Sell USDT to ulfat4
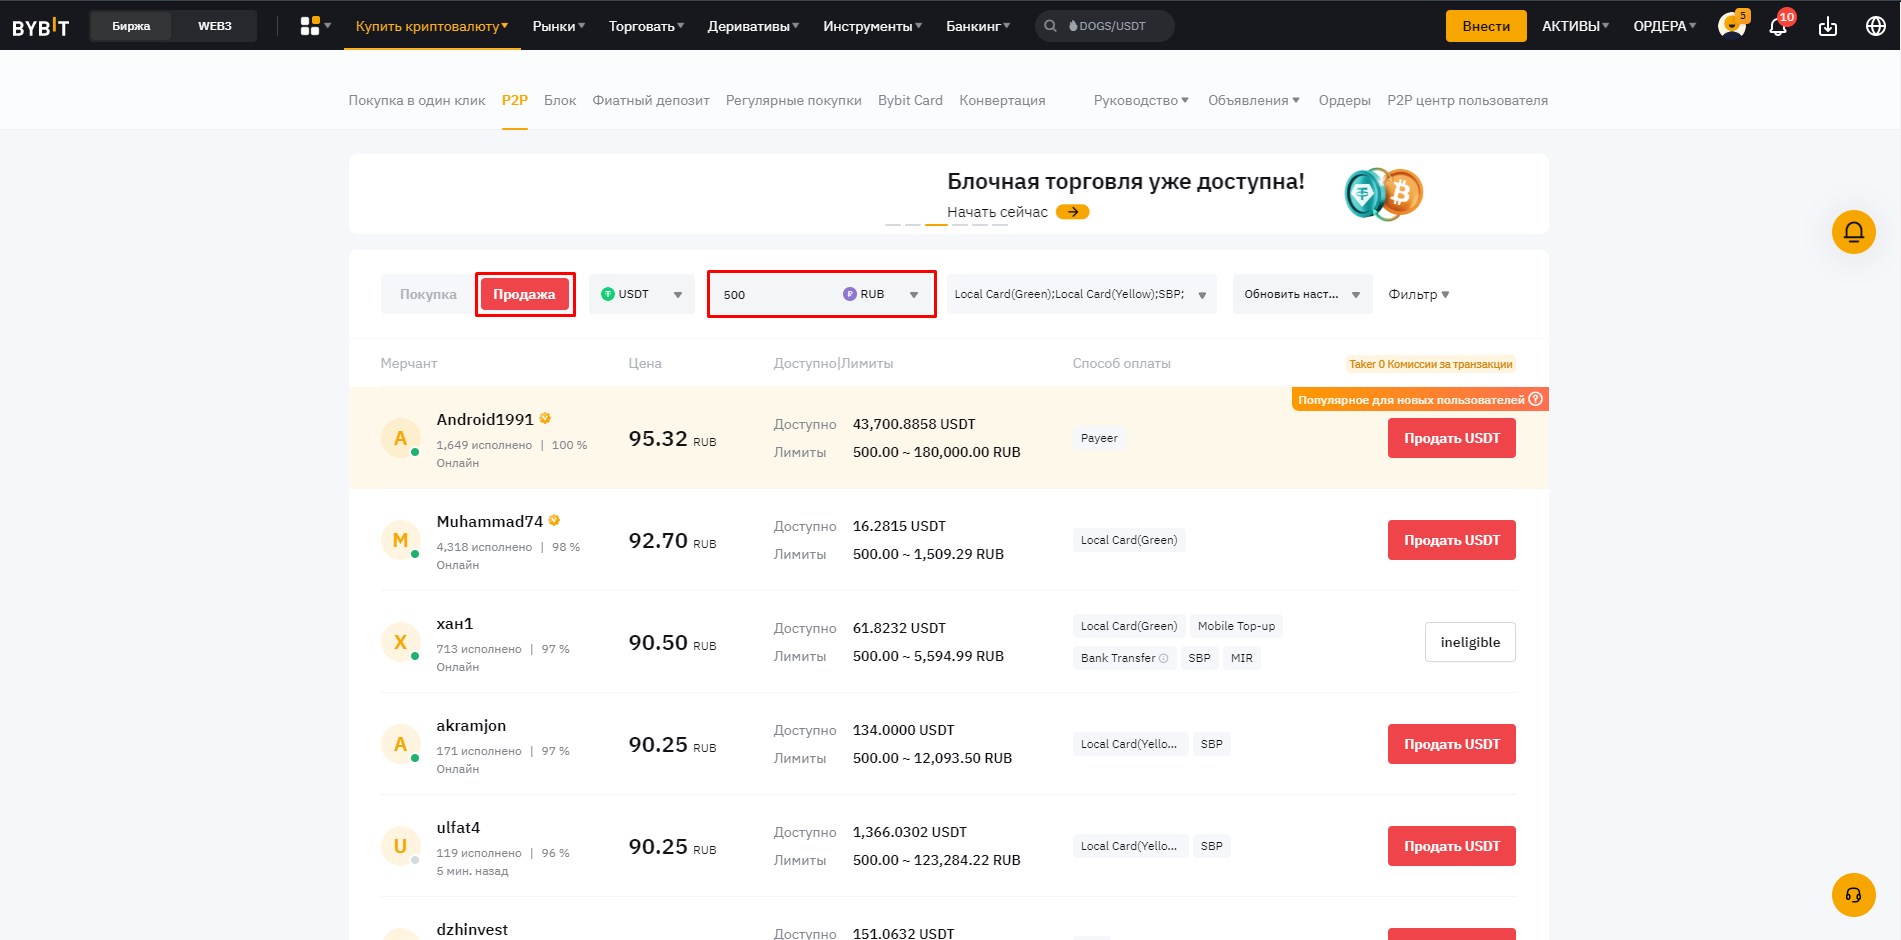1901x940 pixels. pyautogui.click(x=1451, y=846)
